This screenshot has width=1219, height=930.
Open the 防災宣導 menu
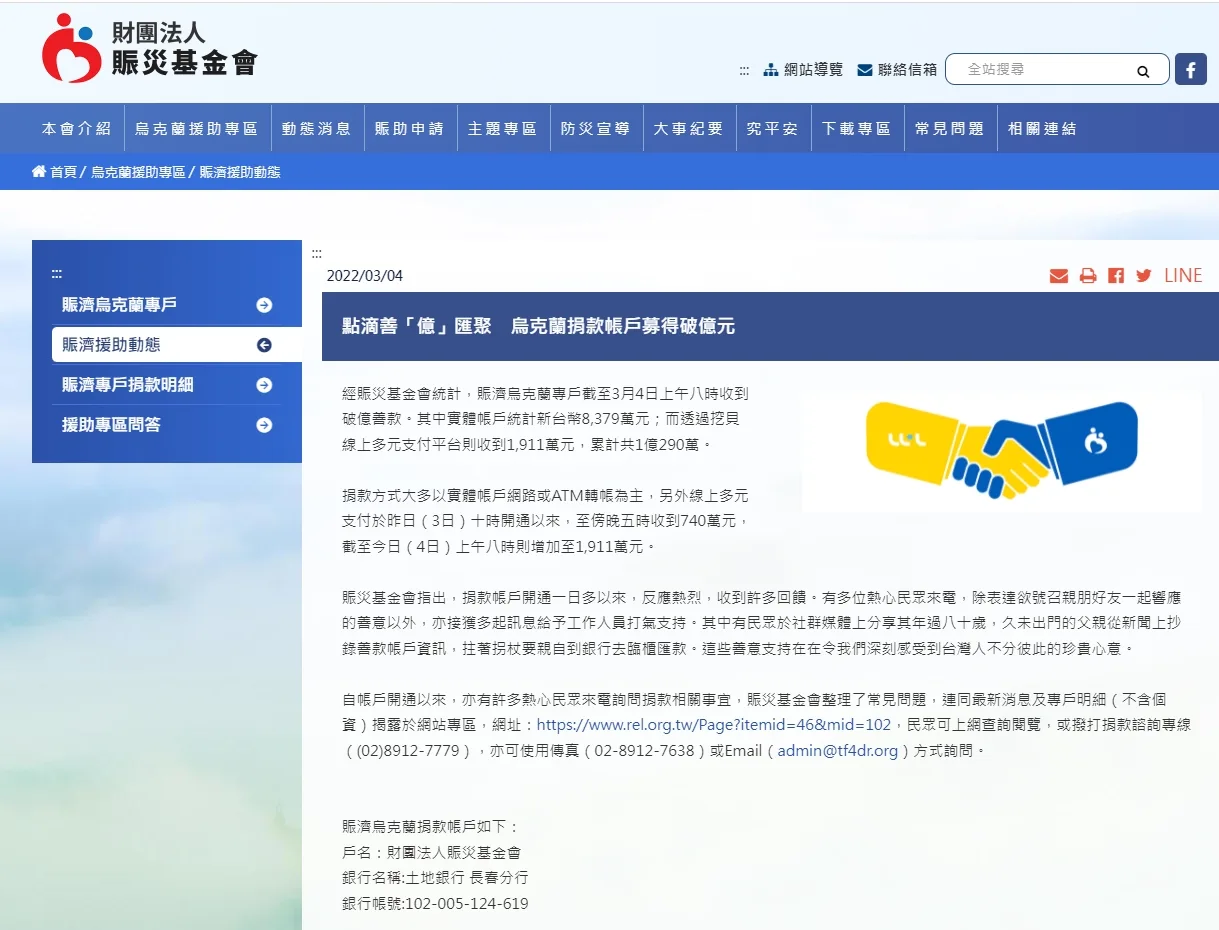click(x=595, y=128)
